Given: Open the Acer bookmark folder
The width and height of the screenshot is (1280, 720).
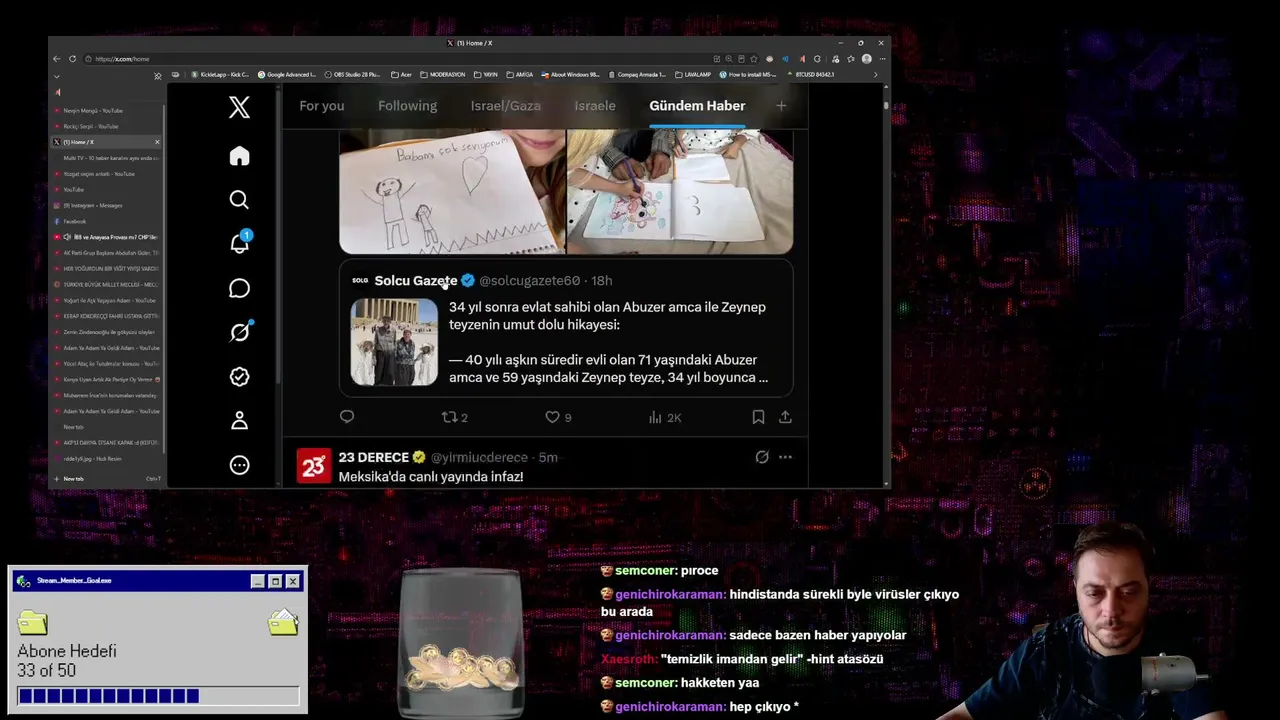Looking at the screenshot, I should pyautogui.click(x=402, y=75).
